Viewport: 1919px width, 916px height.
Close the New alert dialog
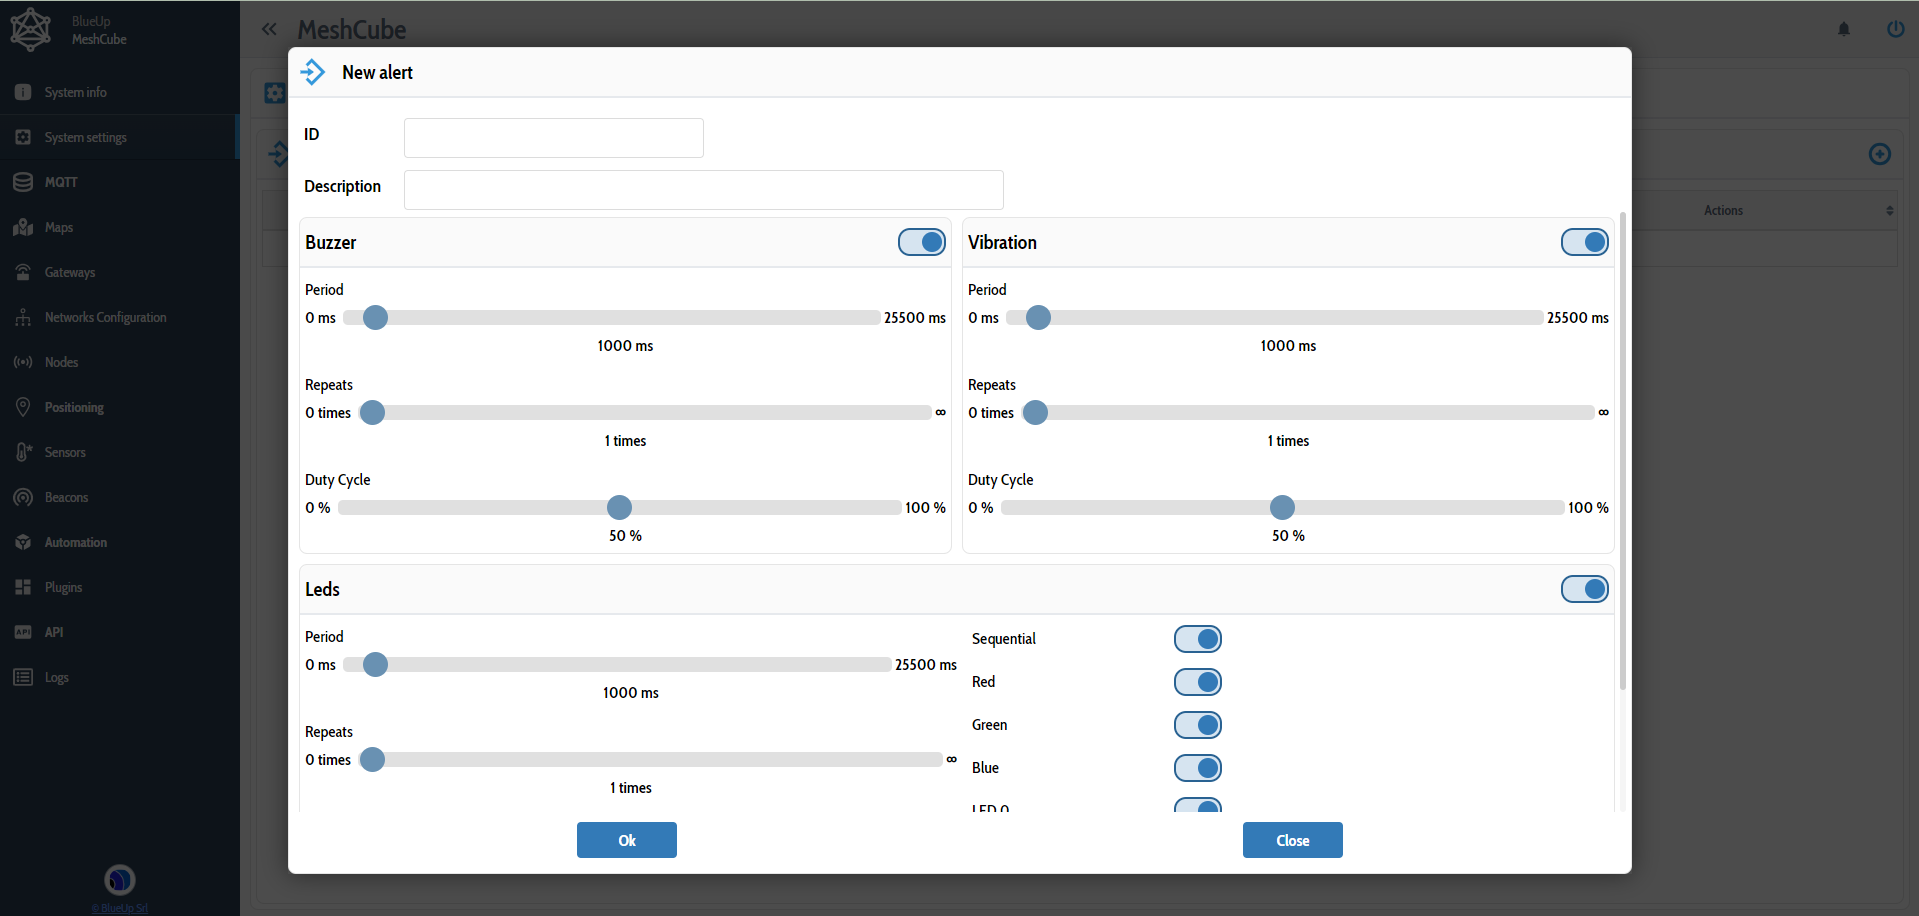[1292, 840]
